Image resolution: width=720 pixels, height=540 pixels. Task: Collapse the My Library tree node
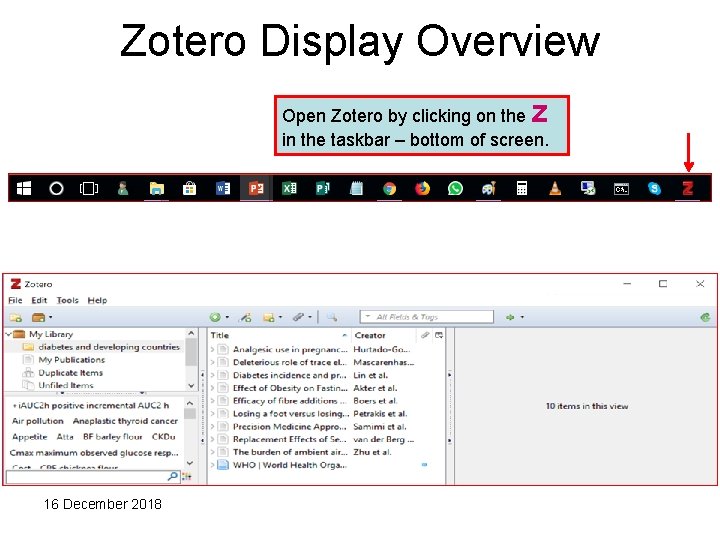tap(9, 334)
